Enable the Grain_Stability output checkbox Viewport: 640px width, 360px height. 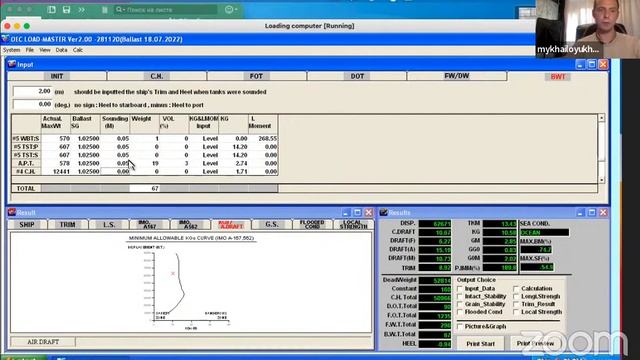(x=460, y=304)
